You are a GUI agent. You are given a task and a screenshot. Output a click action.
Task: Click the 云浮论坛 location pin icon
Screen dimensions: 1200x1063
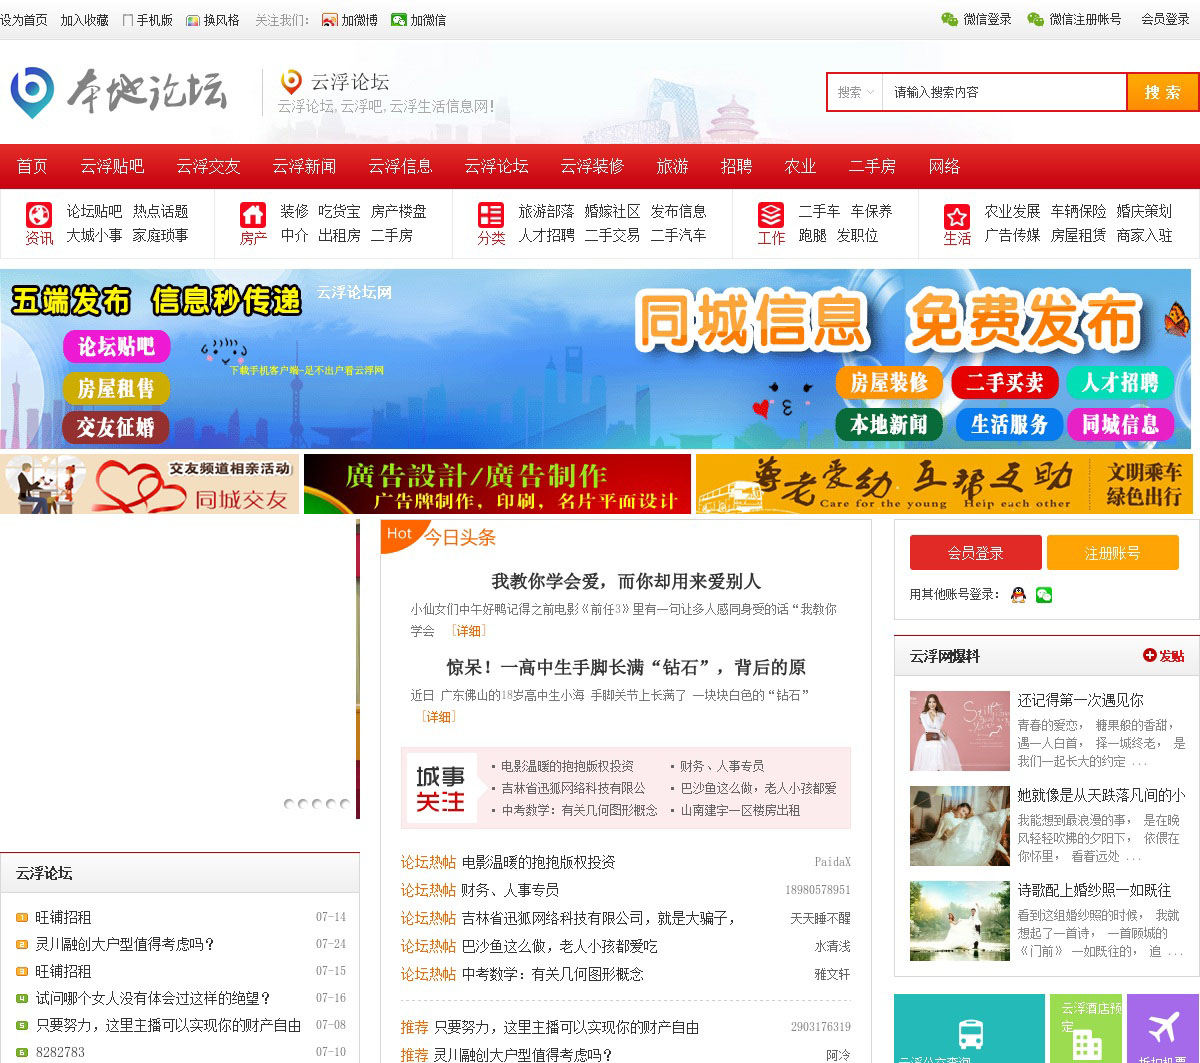click(x=291, y=82)
